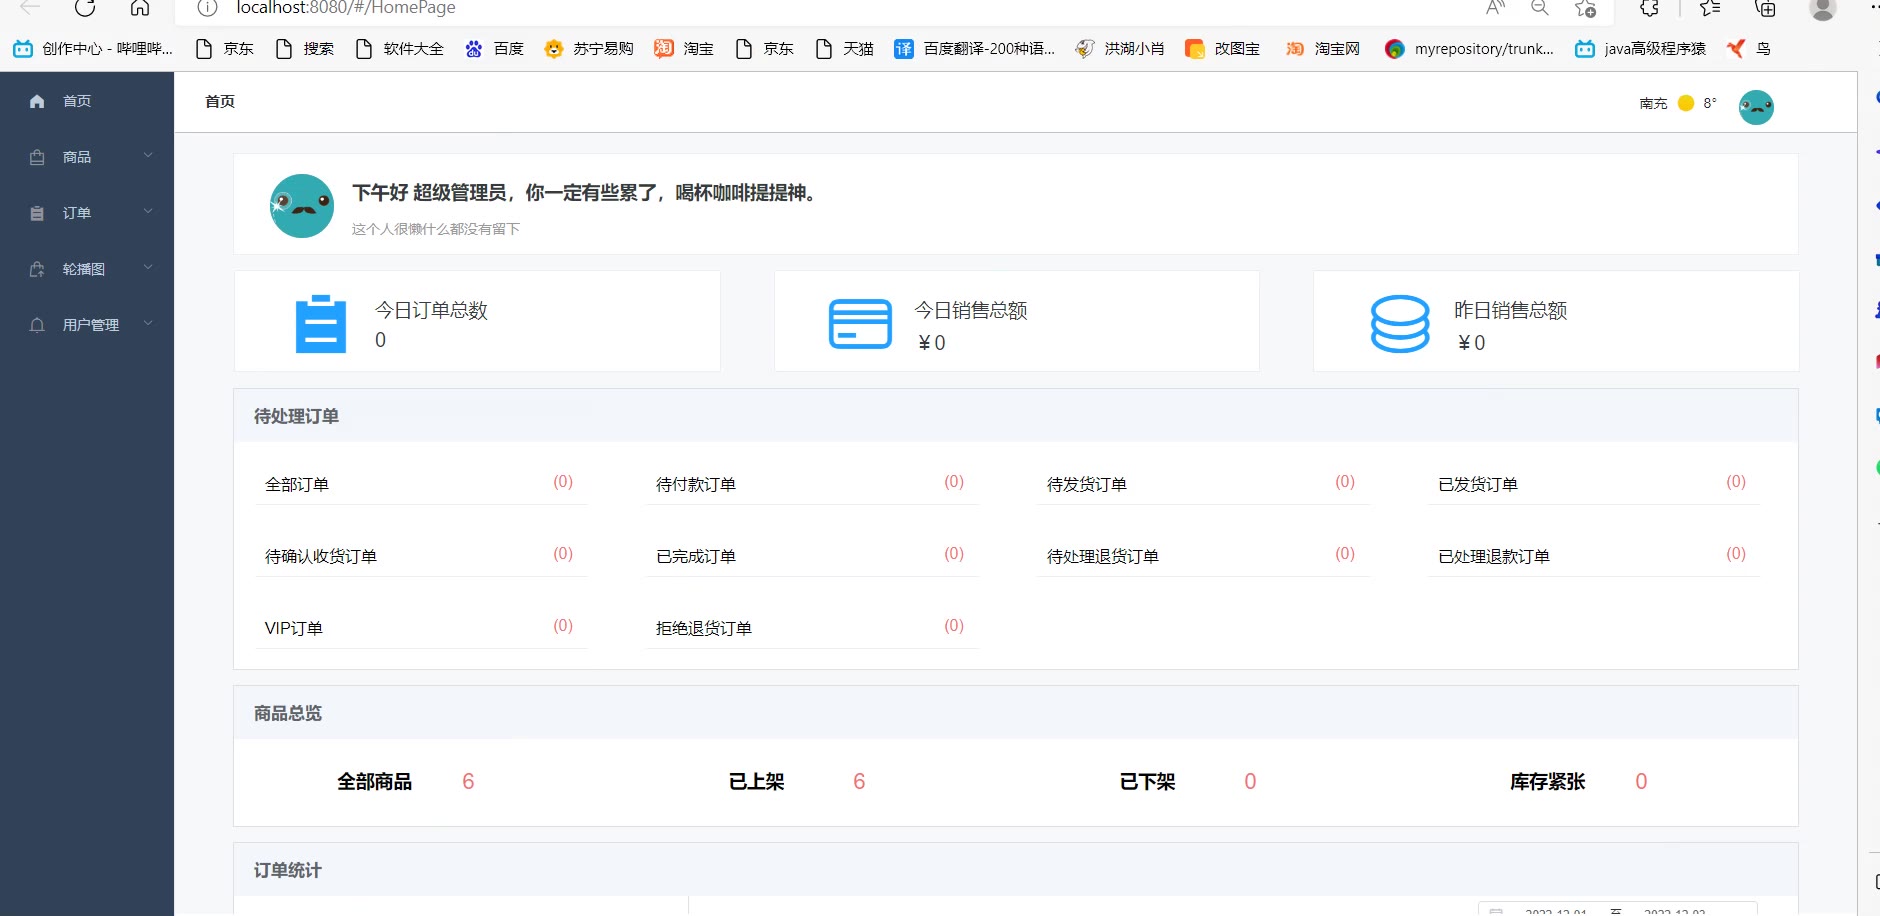Viewport: 1880px width, 916px height.
Task: Click the database icon for 昨日销售总额
Action: [1399, 323]
